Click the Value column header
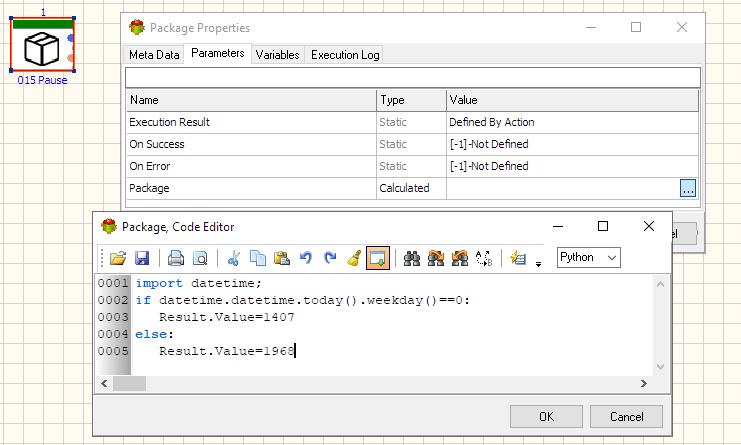The width and height of the screenshot is (741, 445). pyautogui.click(x=572, y=100)
